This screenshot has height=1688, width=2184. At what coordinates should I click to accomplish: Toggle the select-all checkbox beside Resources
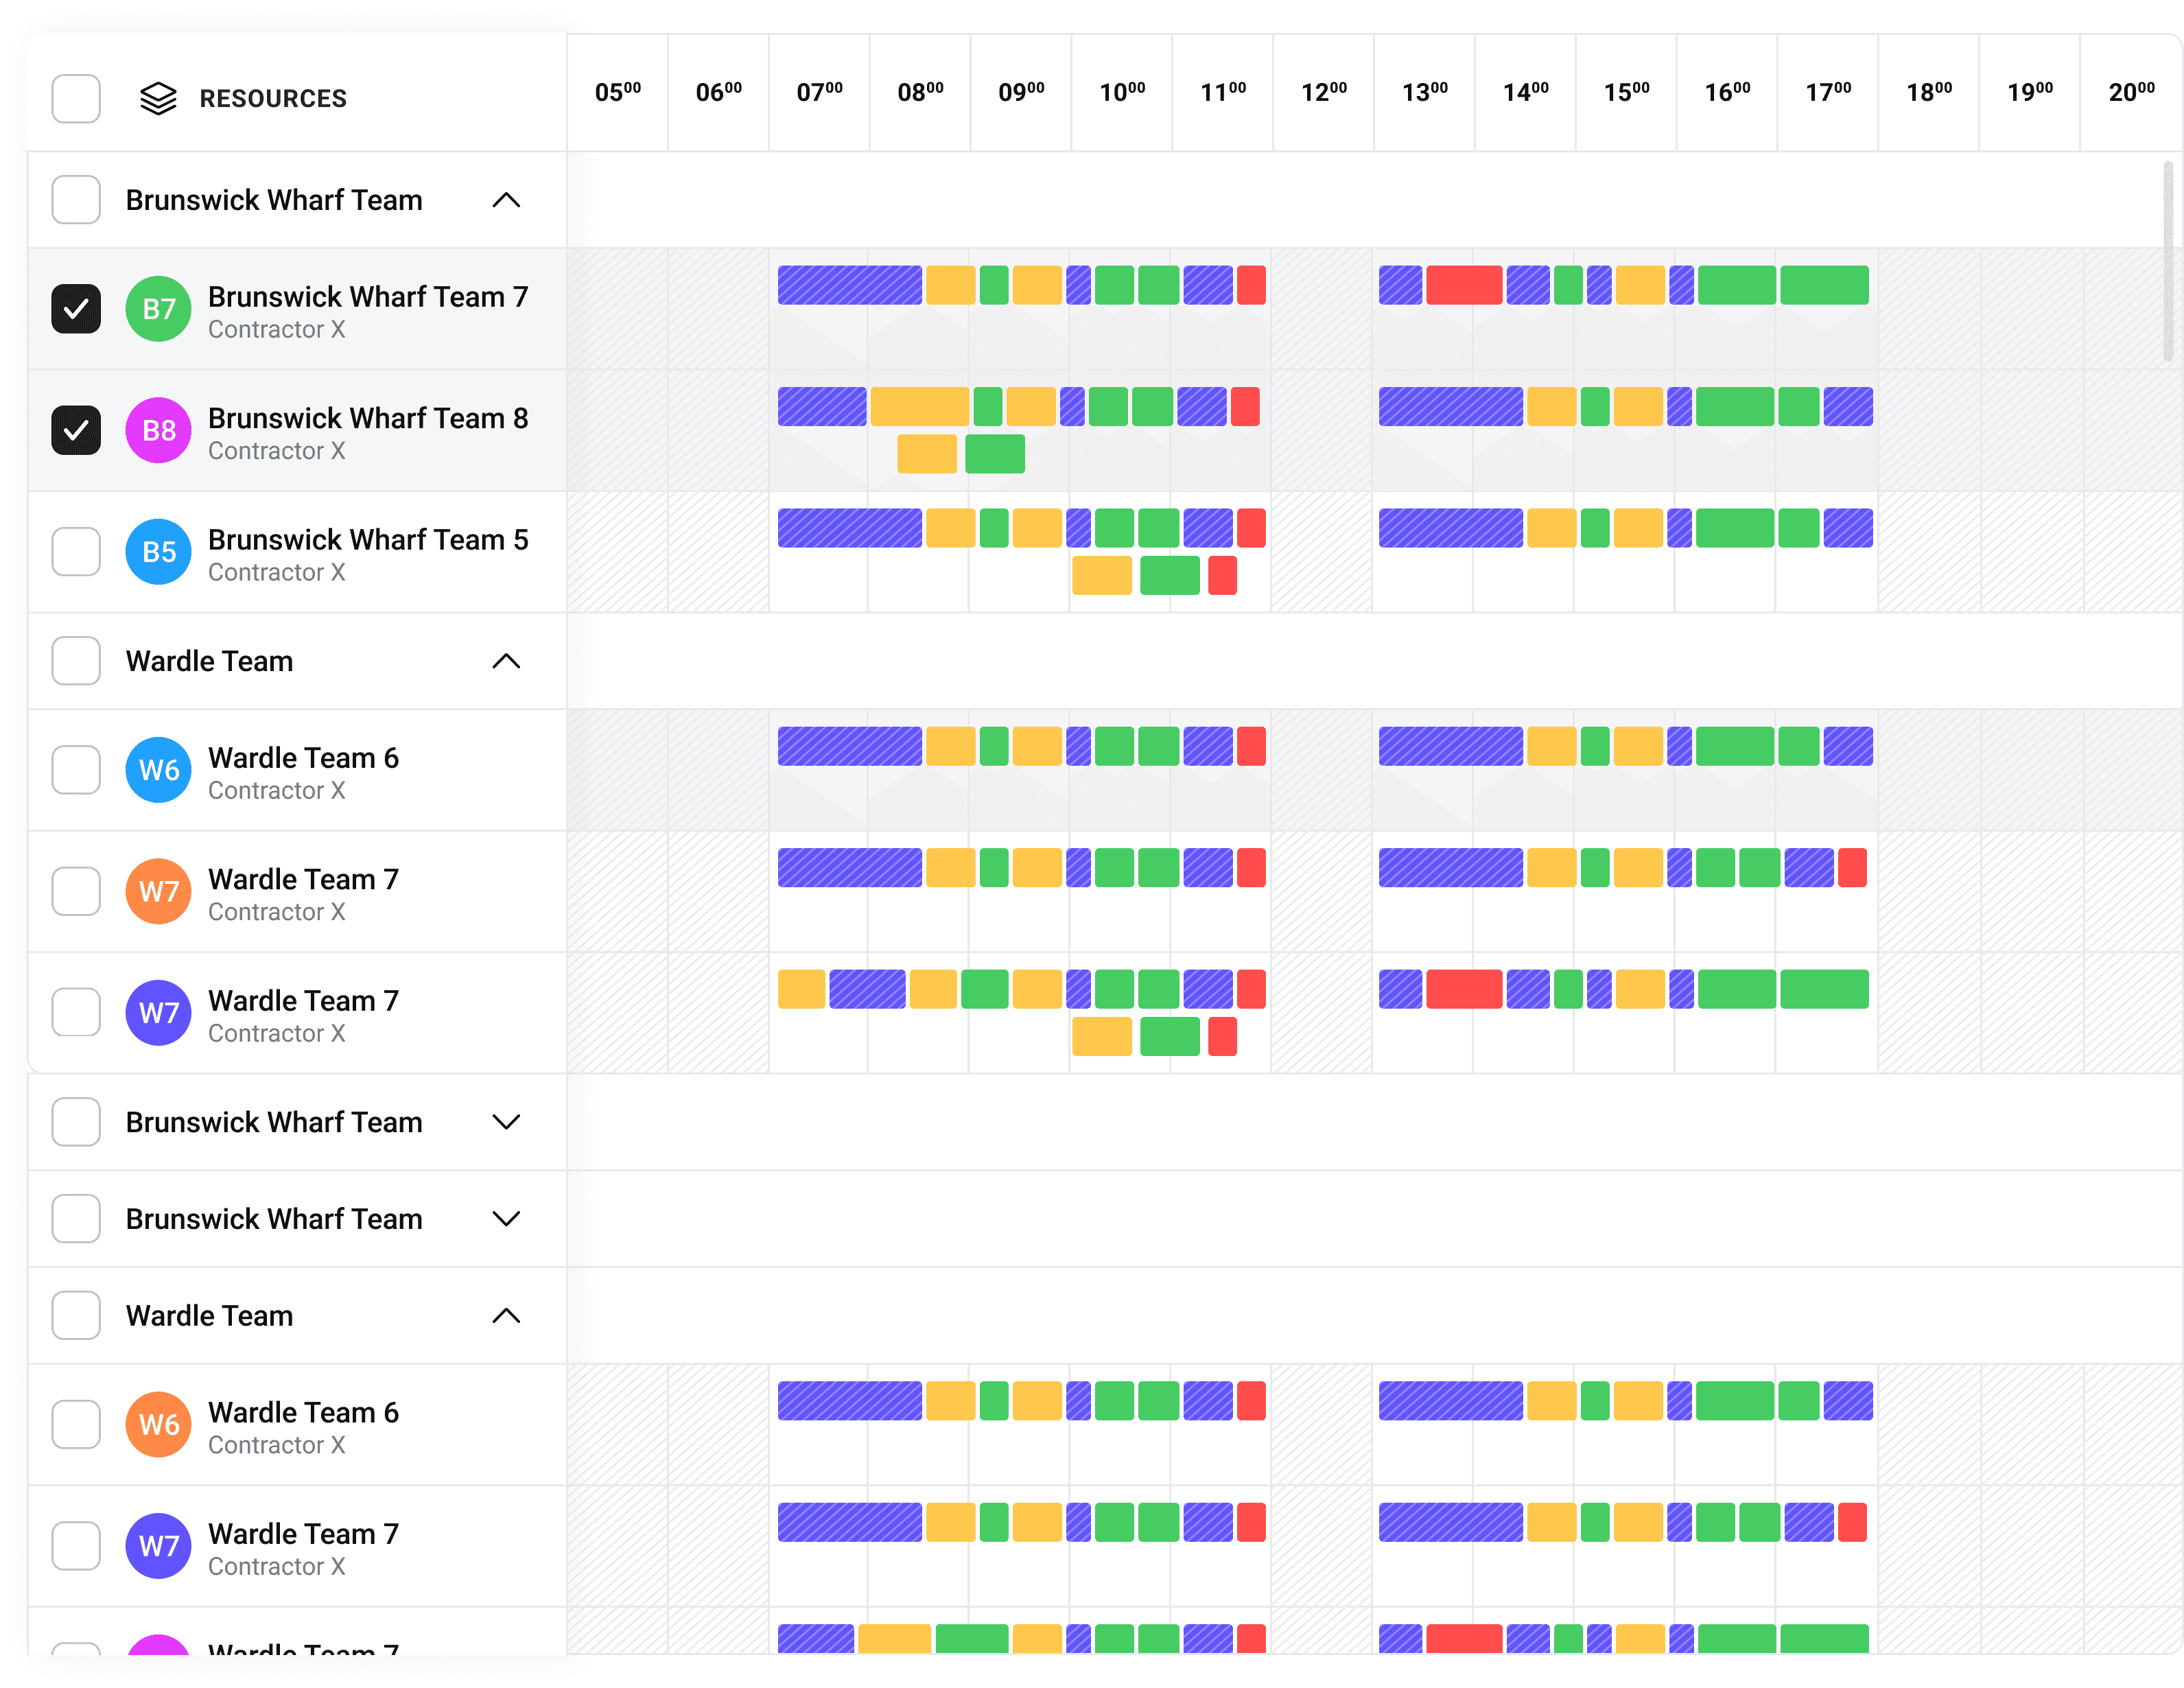coord(76,98)
